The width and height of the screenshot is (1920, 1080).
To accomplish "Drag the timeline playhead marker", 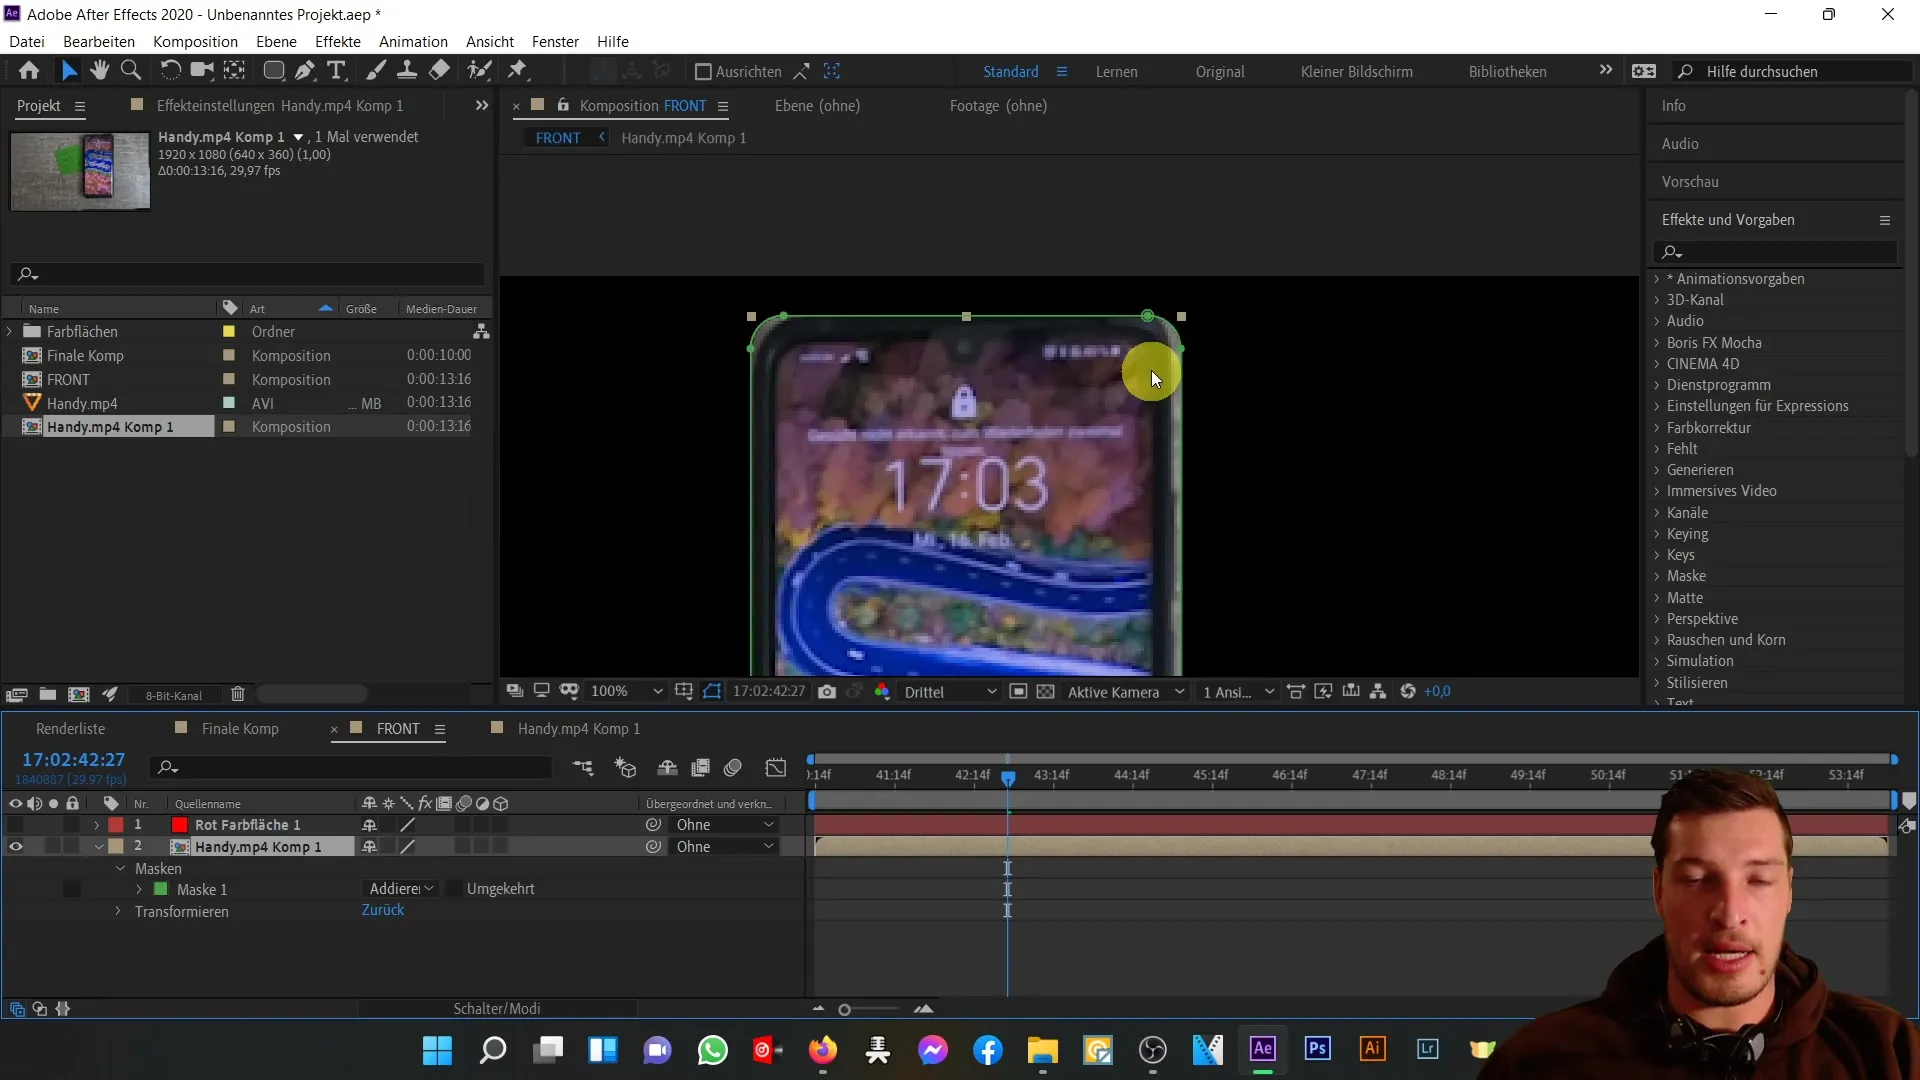I will coord(1007,777).
